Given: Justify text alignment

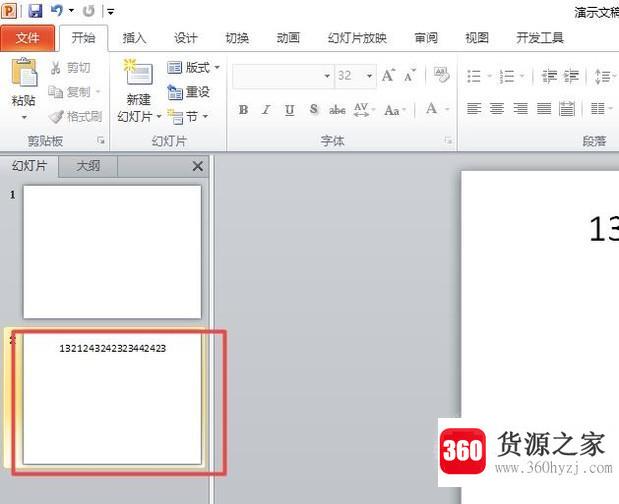Looking at the screenshot, I should tap(544, 108).
